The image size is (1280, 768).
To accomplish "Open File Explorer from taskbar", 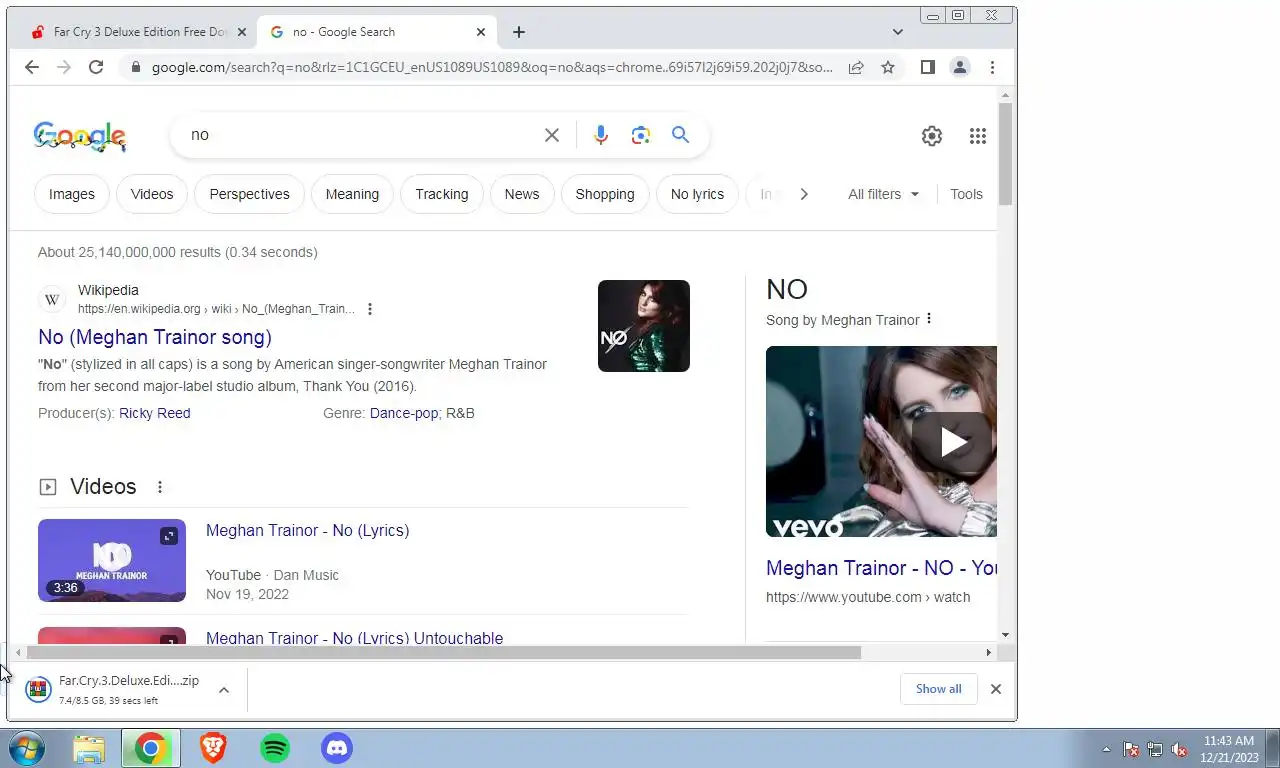I will (x=89, y=748).
